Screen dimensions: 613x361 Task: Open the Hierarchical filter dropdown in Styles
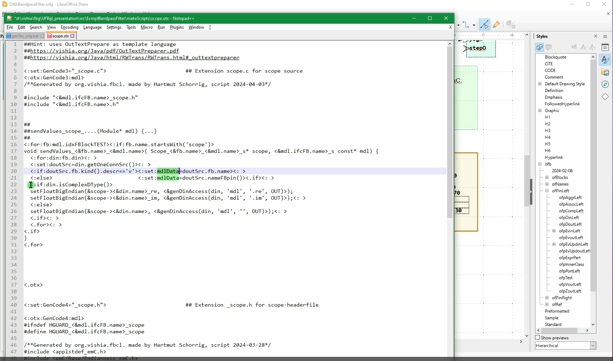click(565, 345)
